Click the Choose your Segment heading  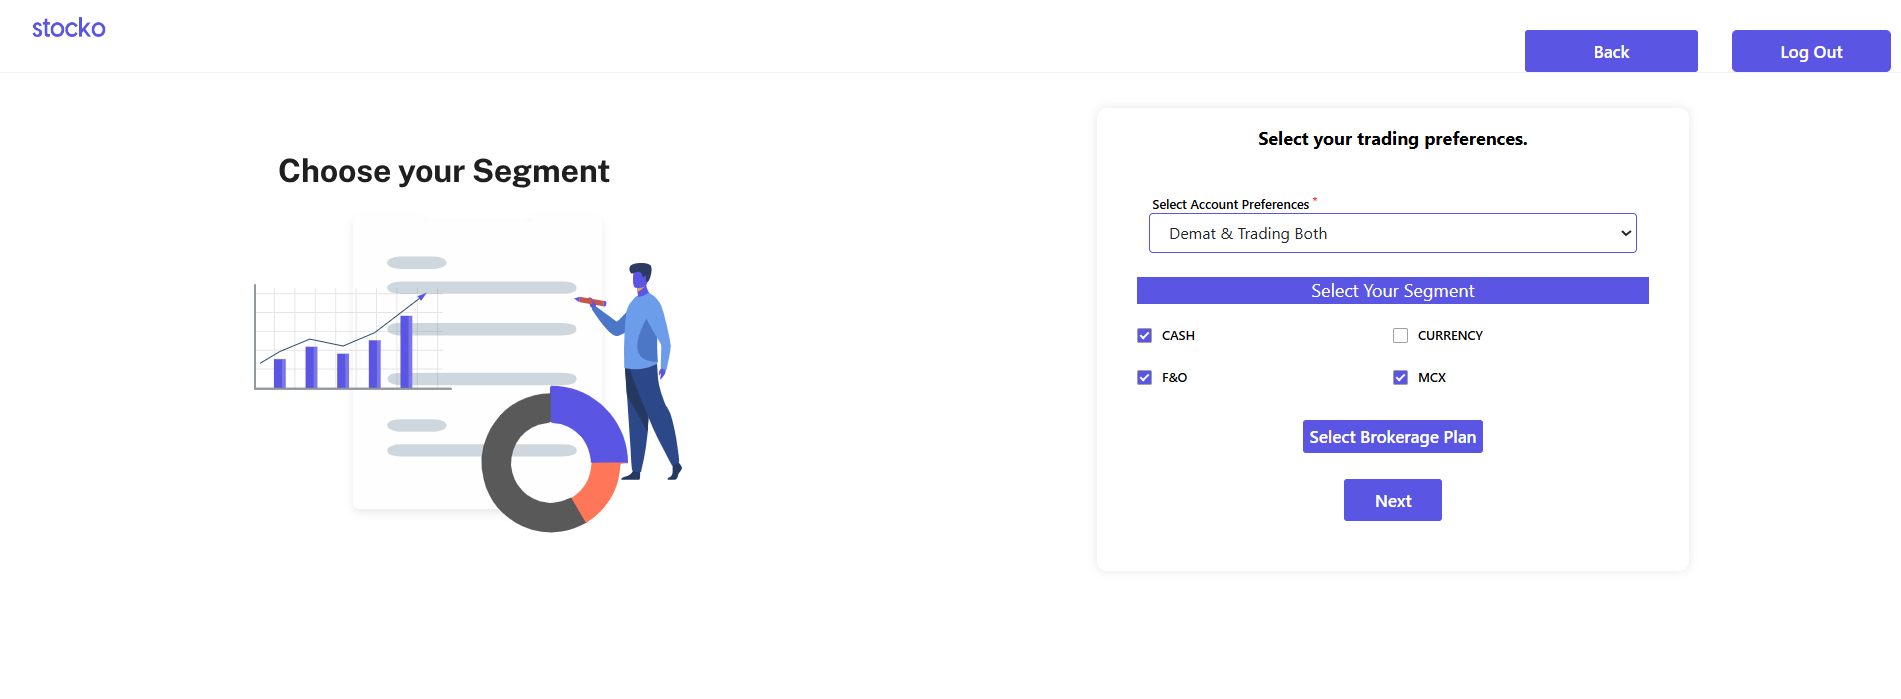click(443, 171)
